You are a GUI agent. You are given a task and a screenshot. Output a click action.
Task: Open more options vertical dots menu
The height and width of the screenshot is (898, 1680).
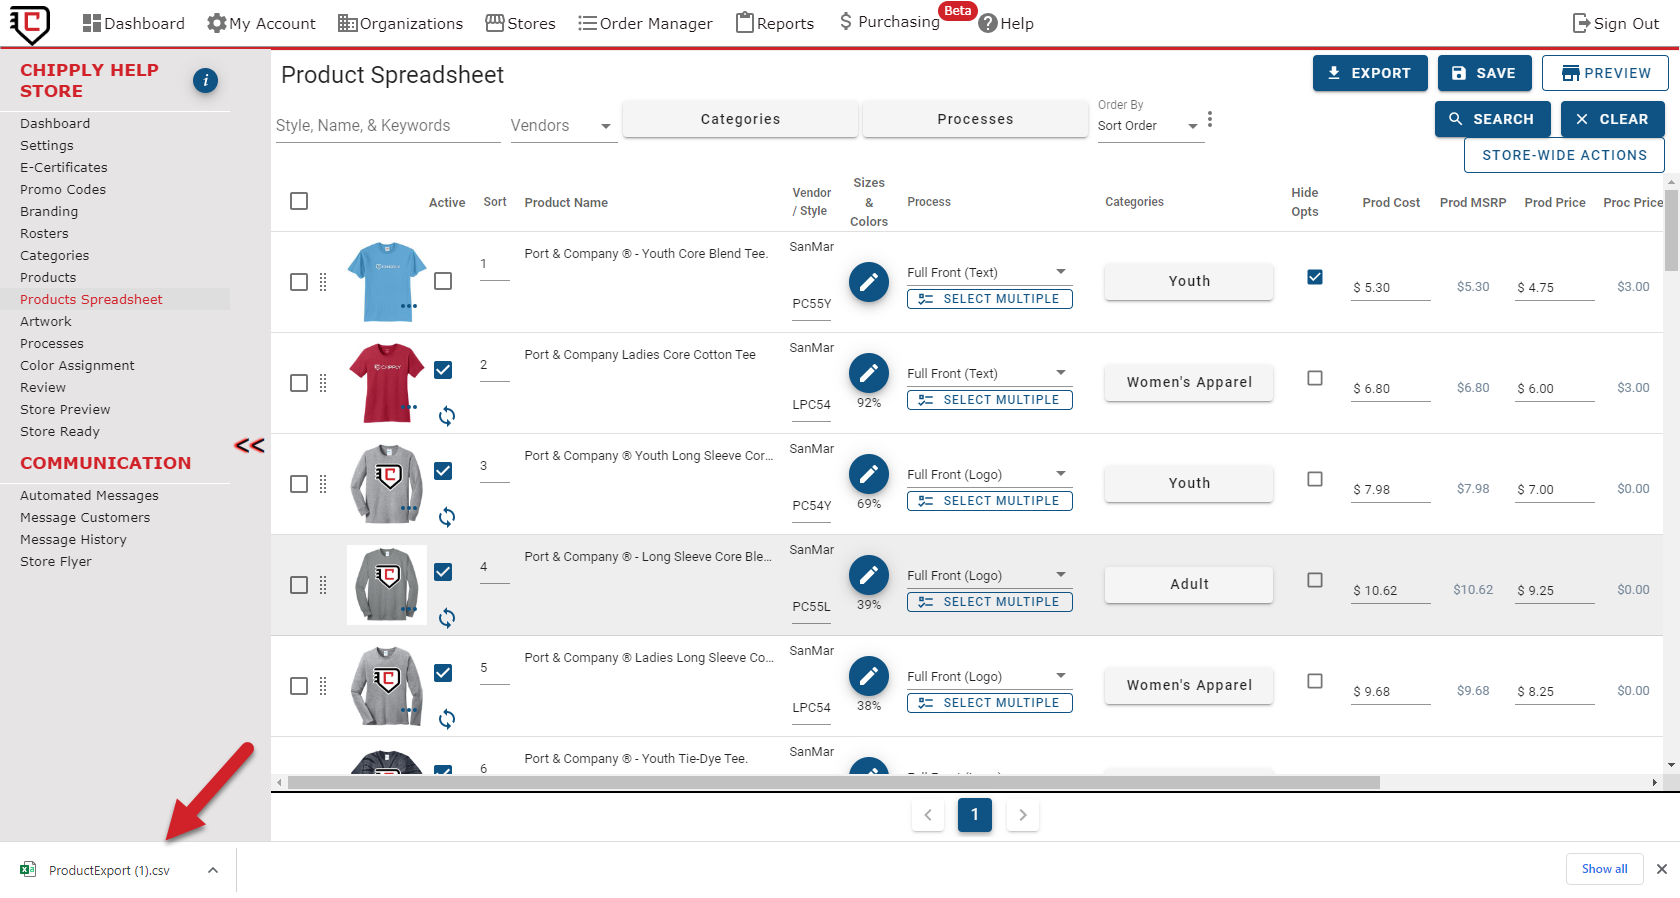[1210, 119]
